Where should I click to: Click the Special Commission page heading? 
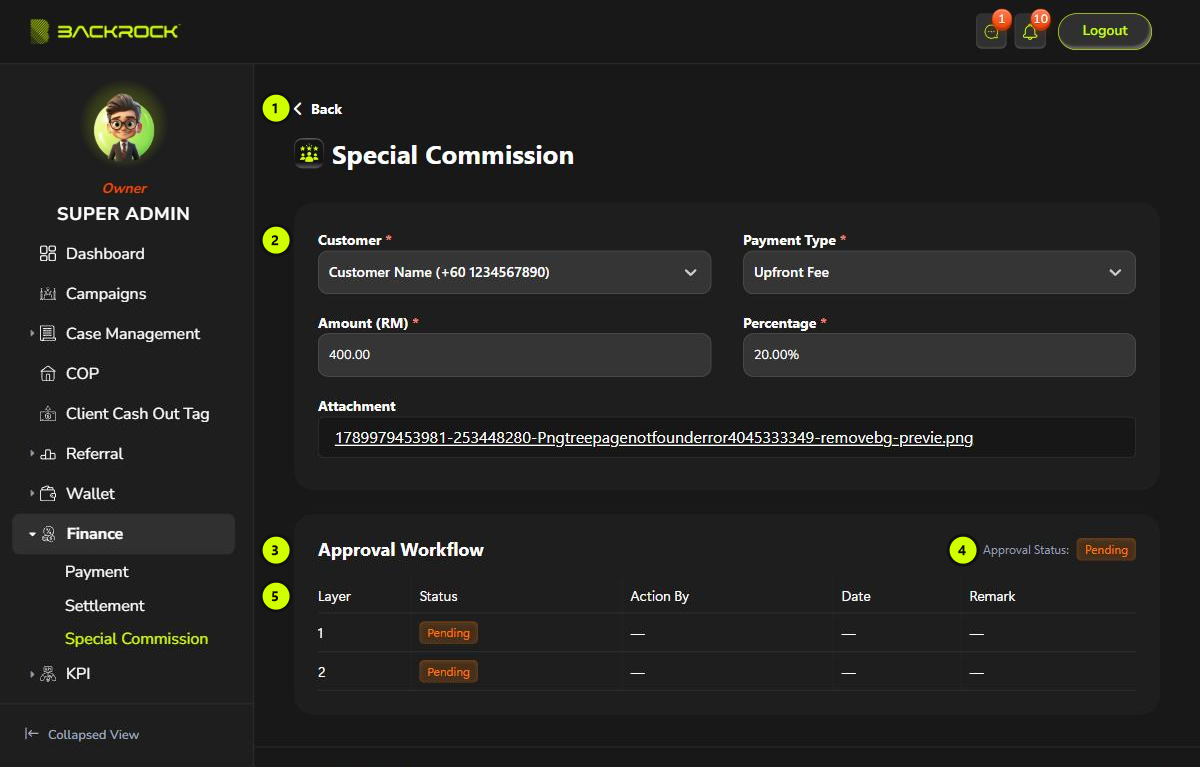pyautogui.click(x=453, y=155)
